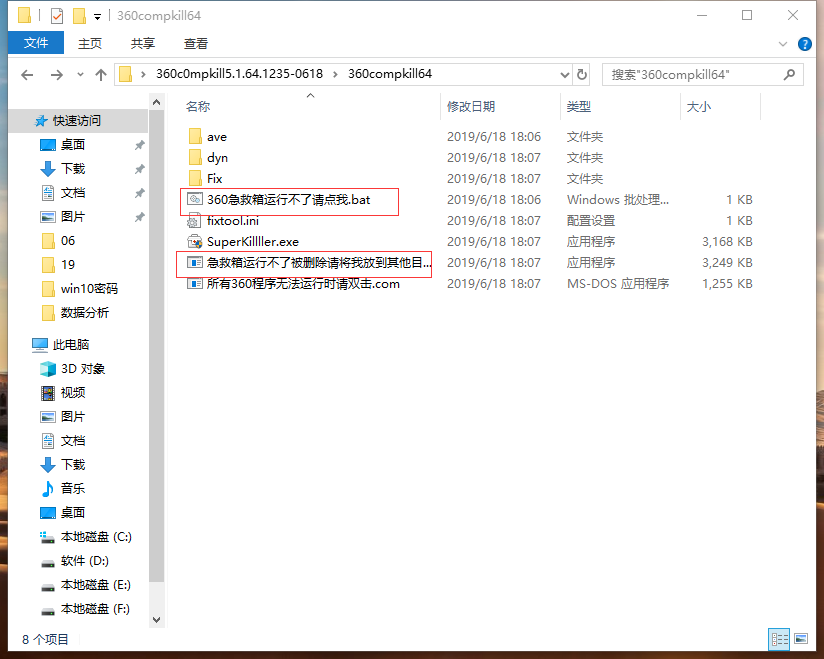Select the Fix folder
Image resolution: width=824 pixels, height=659 pixels.
coord(214,179)
